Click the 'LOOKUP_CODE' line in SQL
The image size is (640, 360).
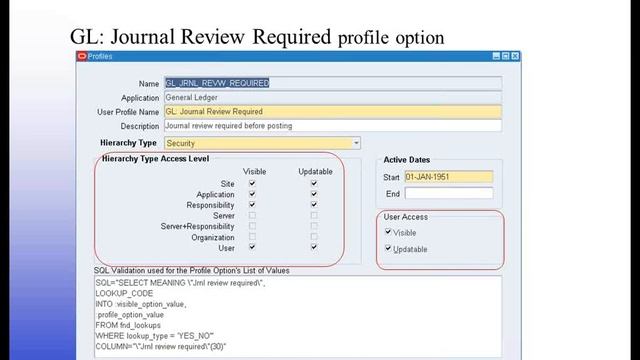coord(124,293)
